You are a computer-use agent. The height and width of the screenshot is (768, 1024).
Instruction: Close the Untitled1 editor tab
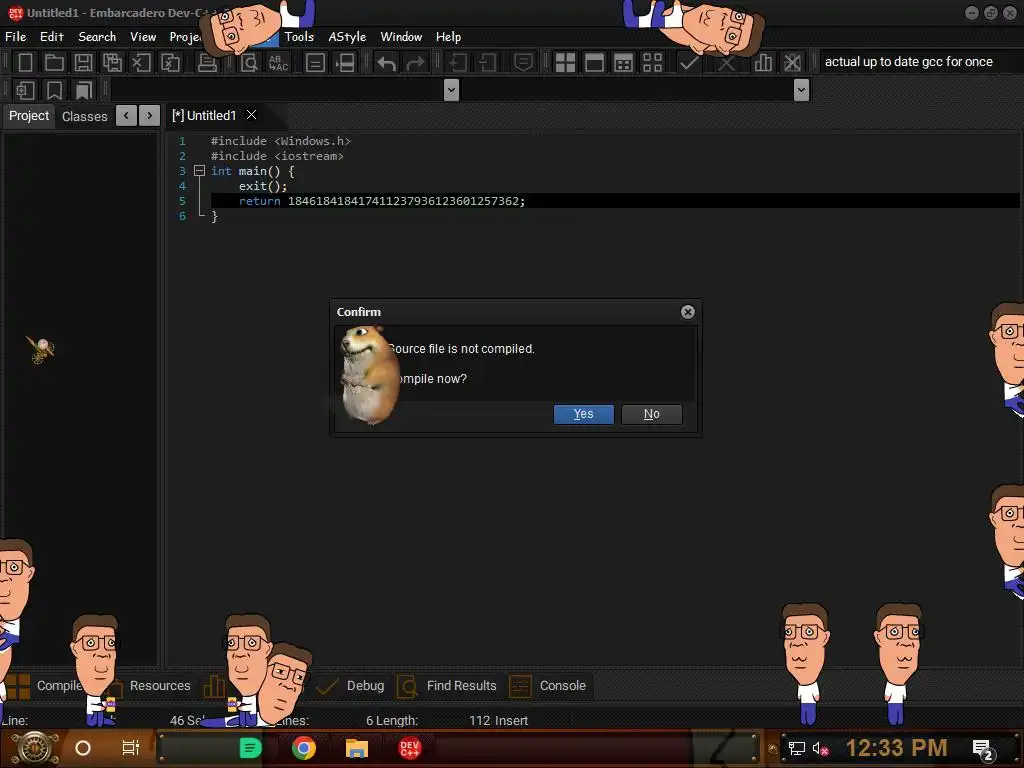point(251,115)
